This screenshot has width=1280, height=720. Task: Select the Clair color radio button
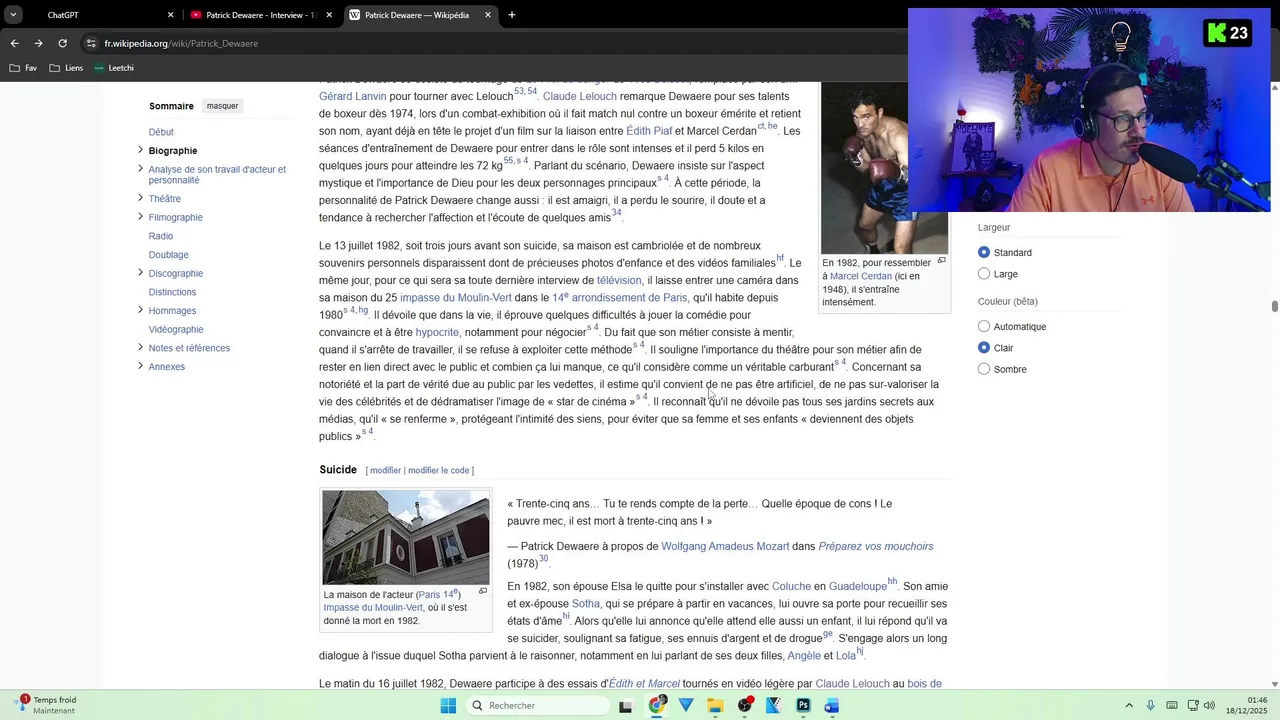point(984,347)
